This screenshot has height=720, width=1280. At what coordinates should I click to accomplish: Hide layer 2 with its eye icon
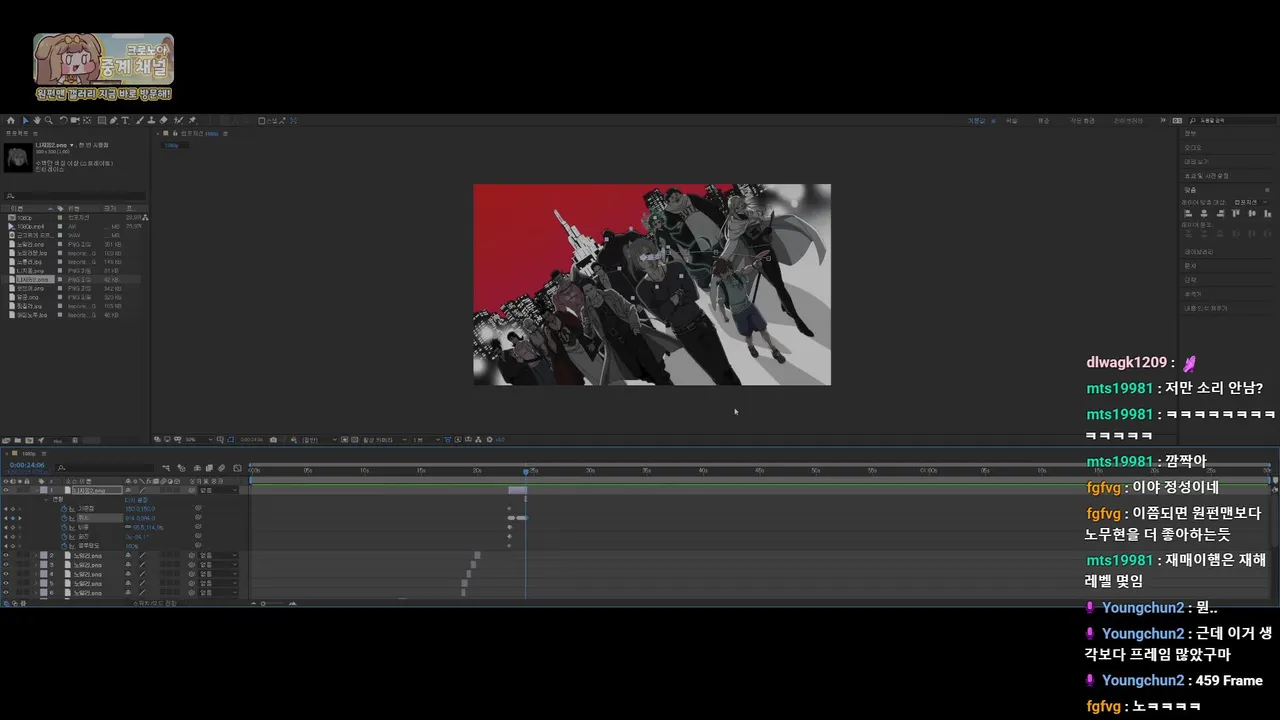pyautogui.click(x=6, y=555)
